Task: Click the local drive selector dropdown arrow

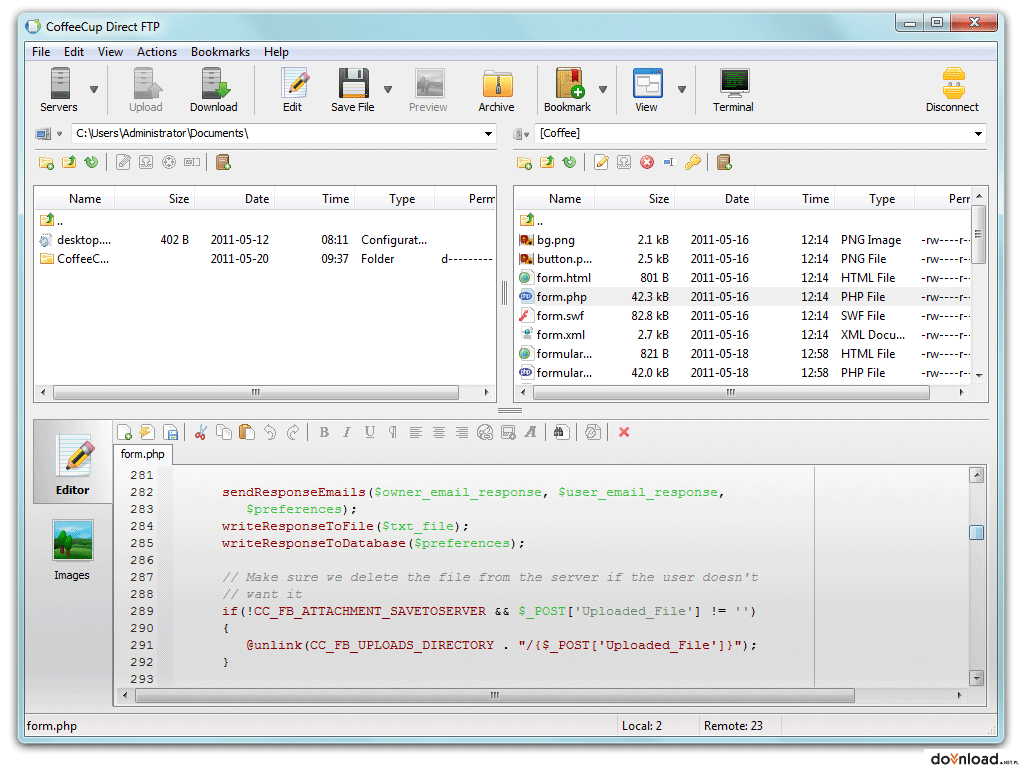Action: tap(59, 134)
